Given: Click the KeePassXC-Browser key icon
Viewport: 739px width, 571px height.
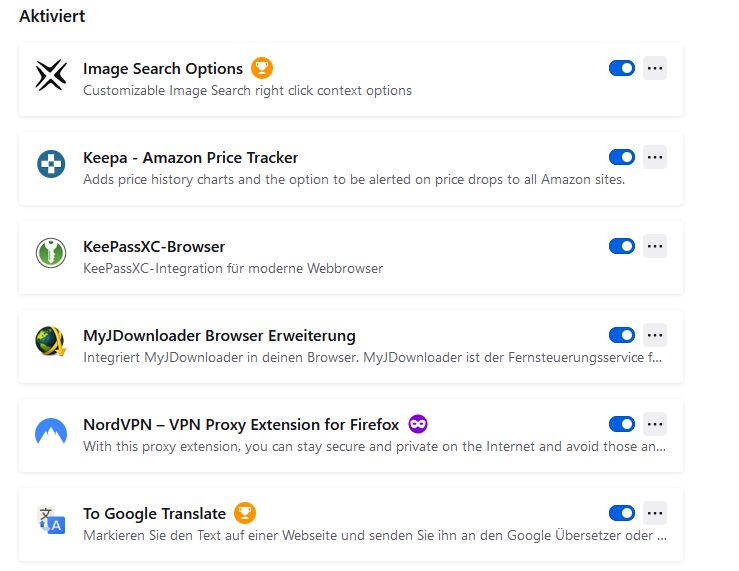Looking at the screenshot, I should [51, 254].
